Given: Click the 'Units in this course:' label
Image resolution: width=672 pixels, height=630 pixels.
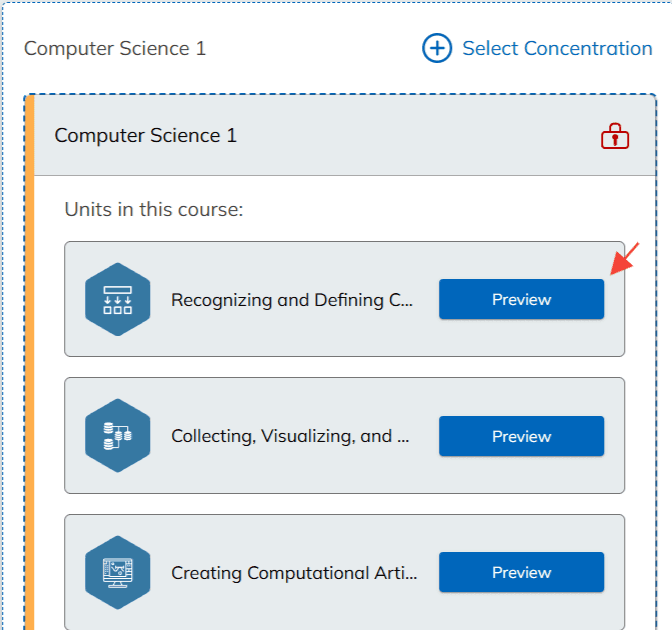Looking at the screenshot, I should pos(154,210).
